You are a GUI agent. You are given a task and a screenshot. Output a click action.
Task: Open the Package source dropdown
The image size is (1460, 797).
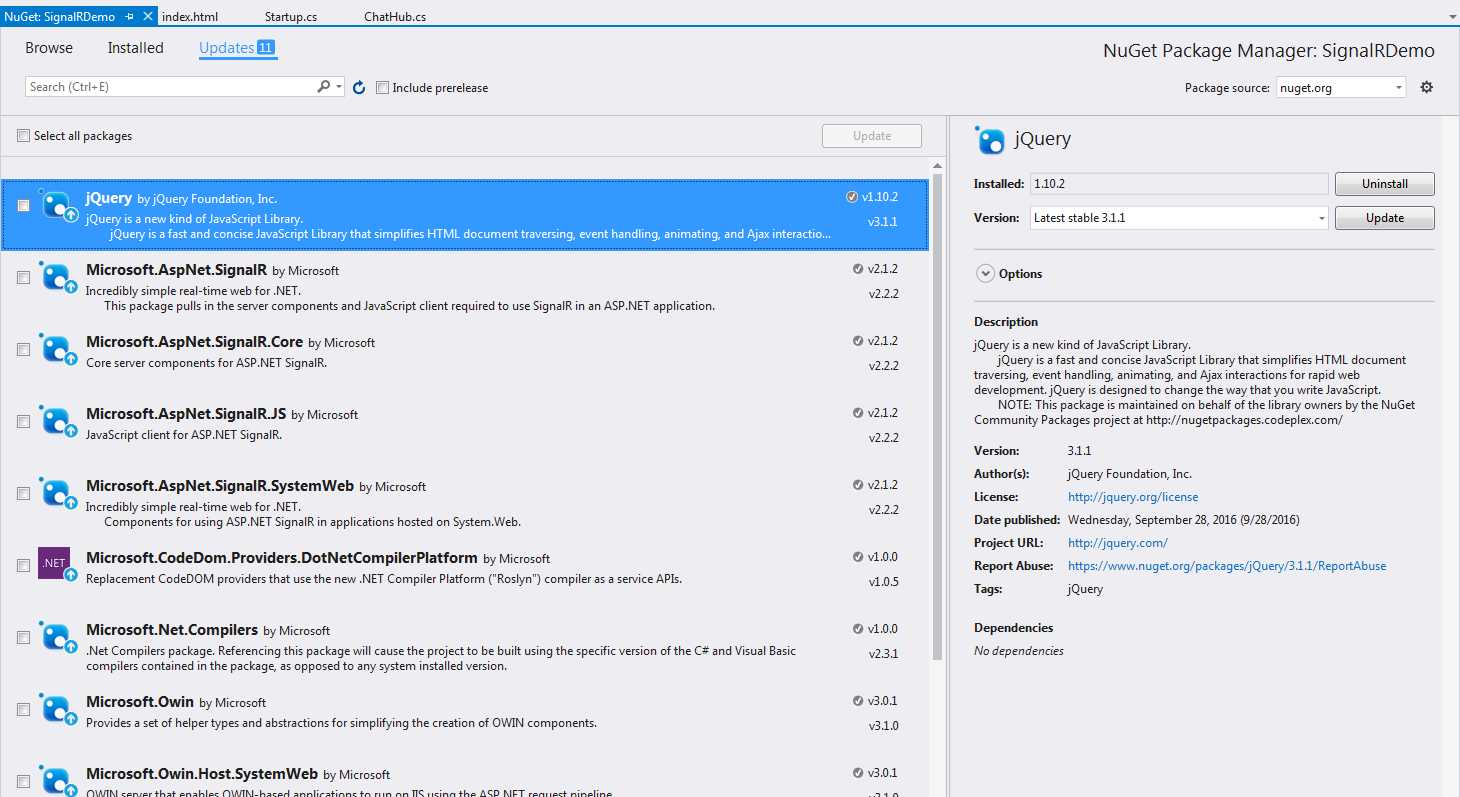(x=1341, y=88)
